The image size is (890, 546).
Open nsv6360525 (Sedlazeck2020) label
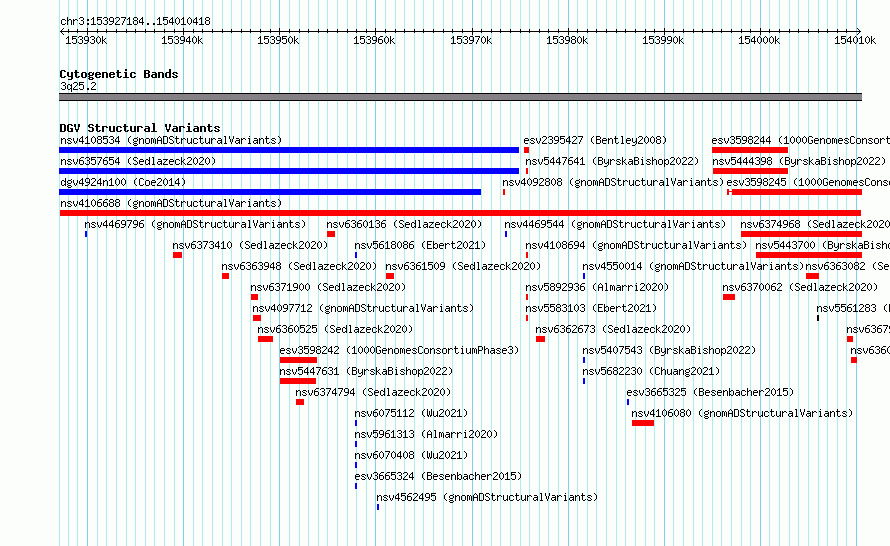335,329
